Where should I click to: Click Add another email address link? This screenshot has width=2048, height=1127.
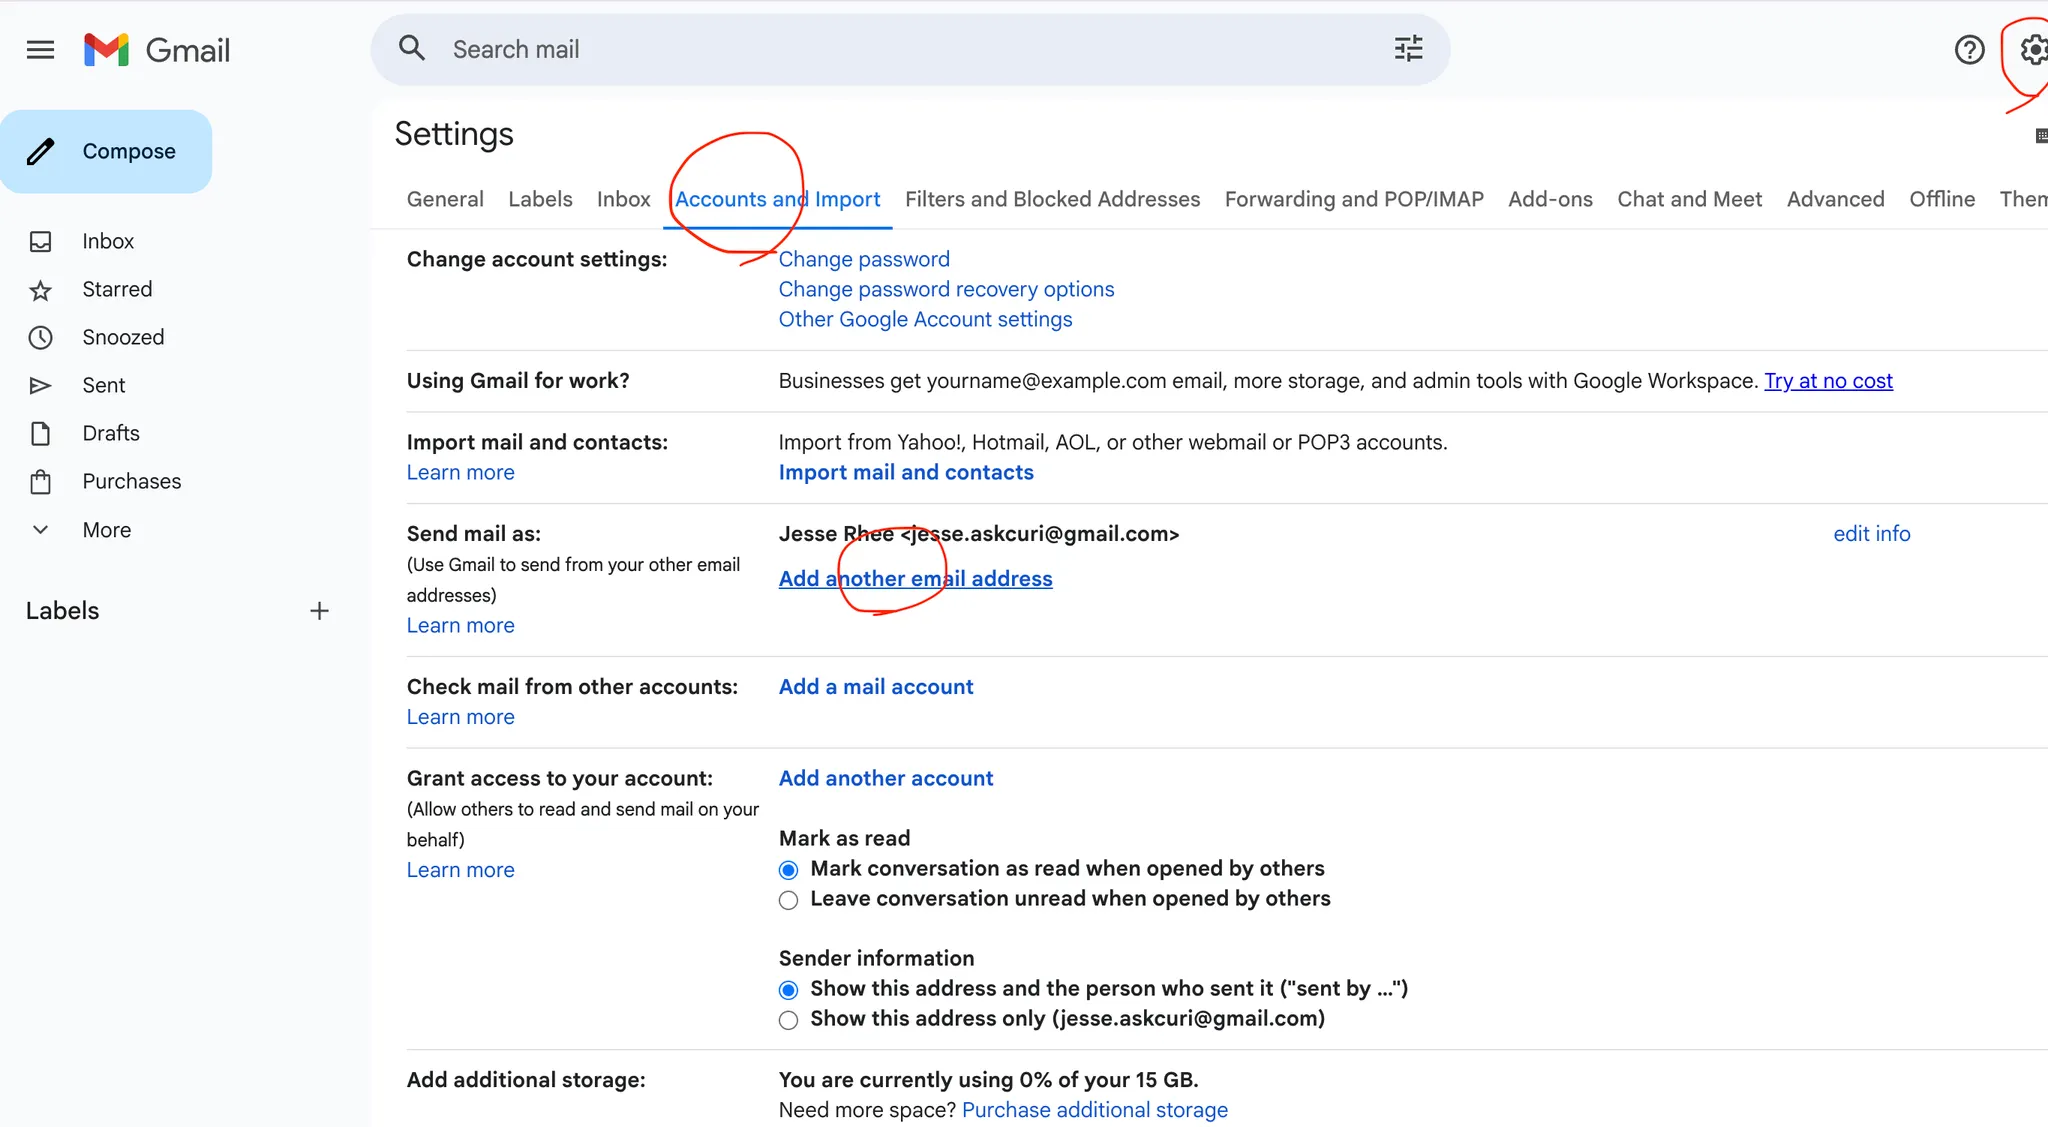point(915,579)
